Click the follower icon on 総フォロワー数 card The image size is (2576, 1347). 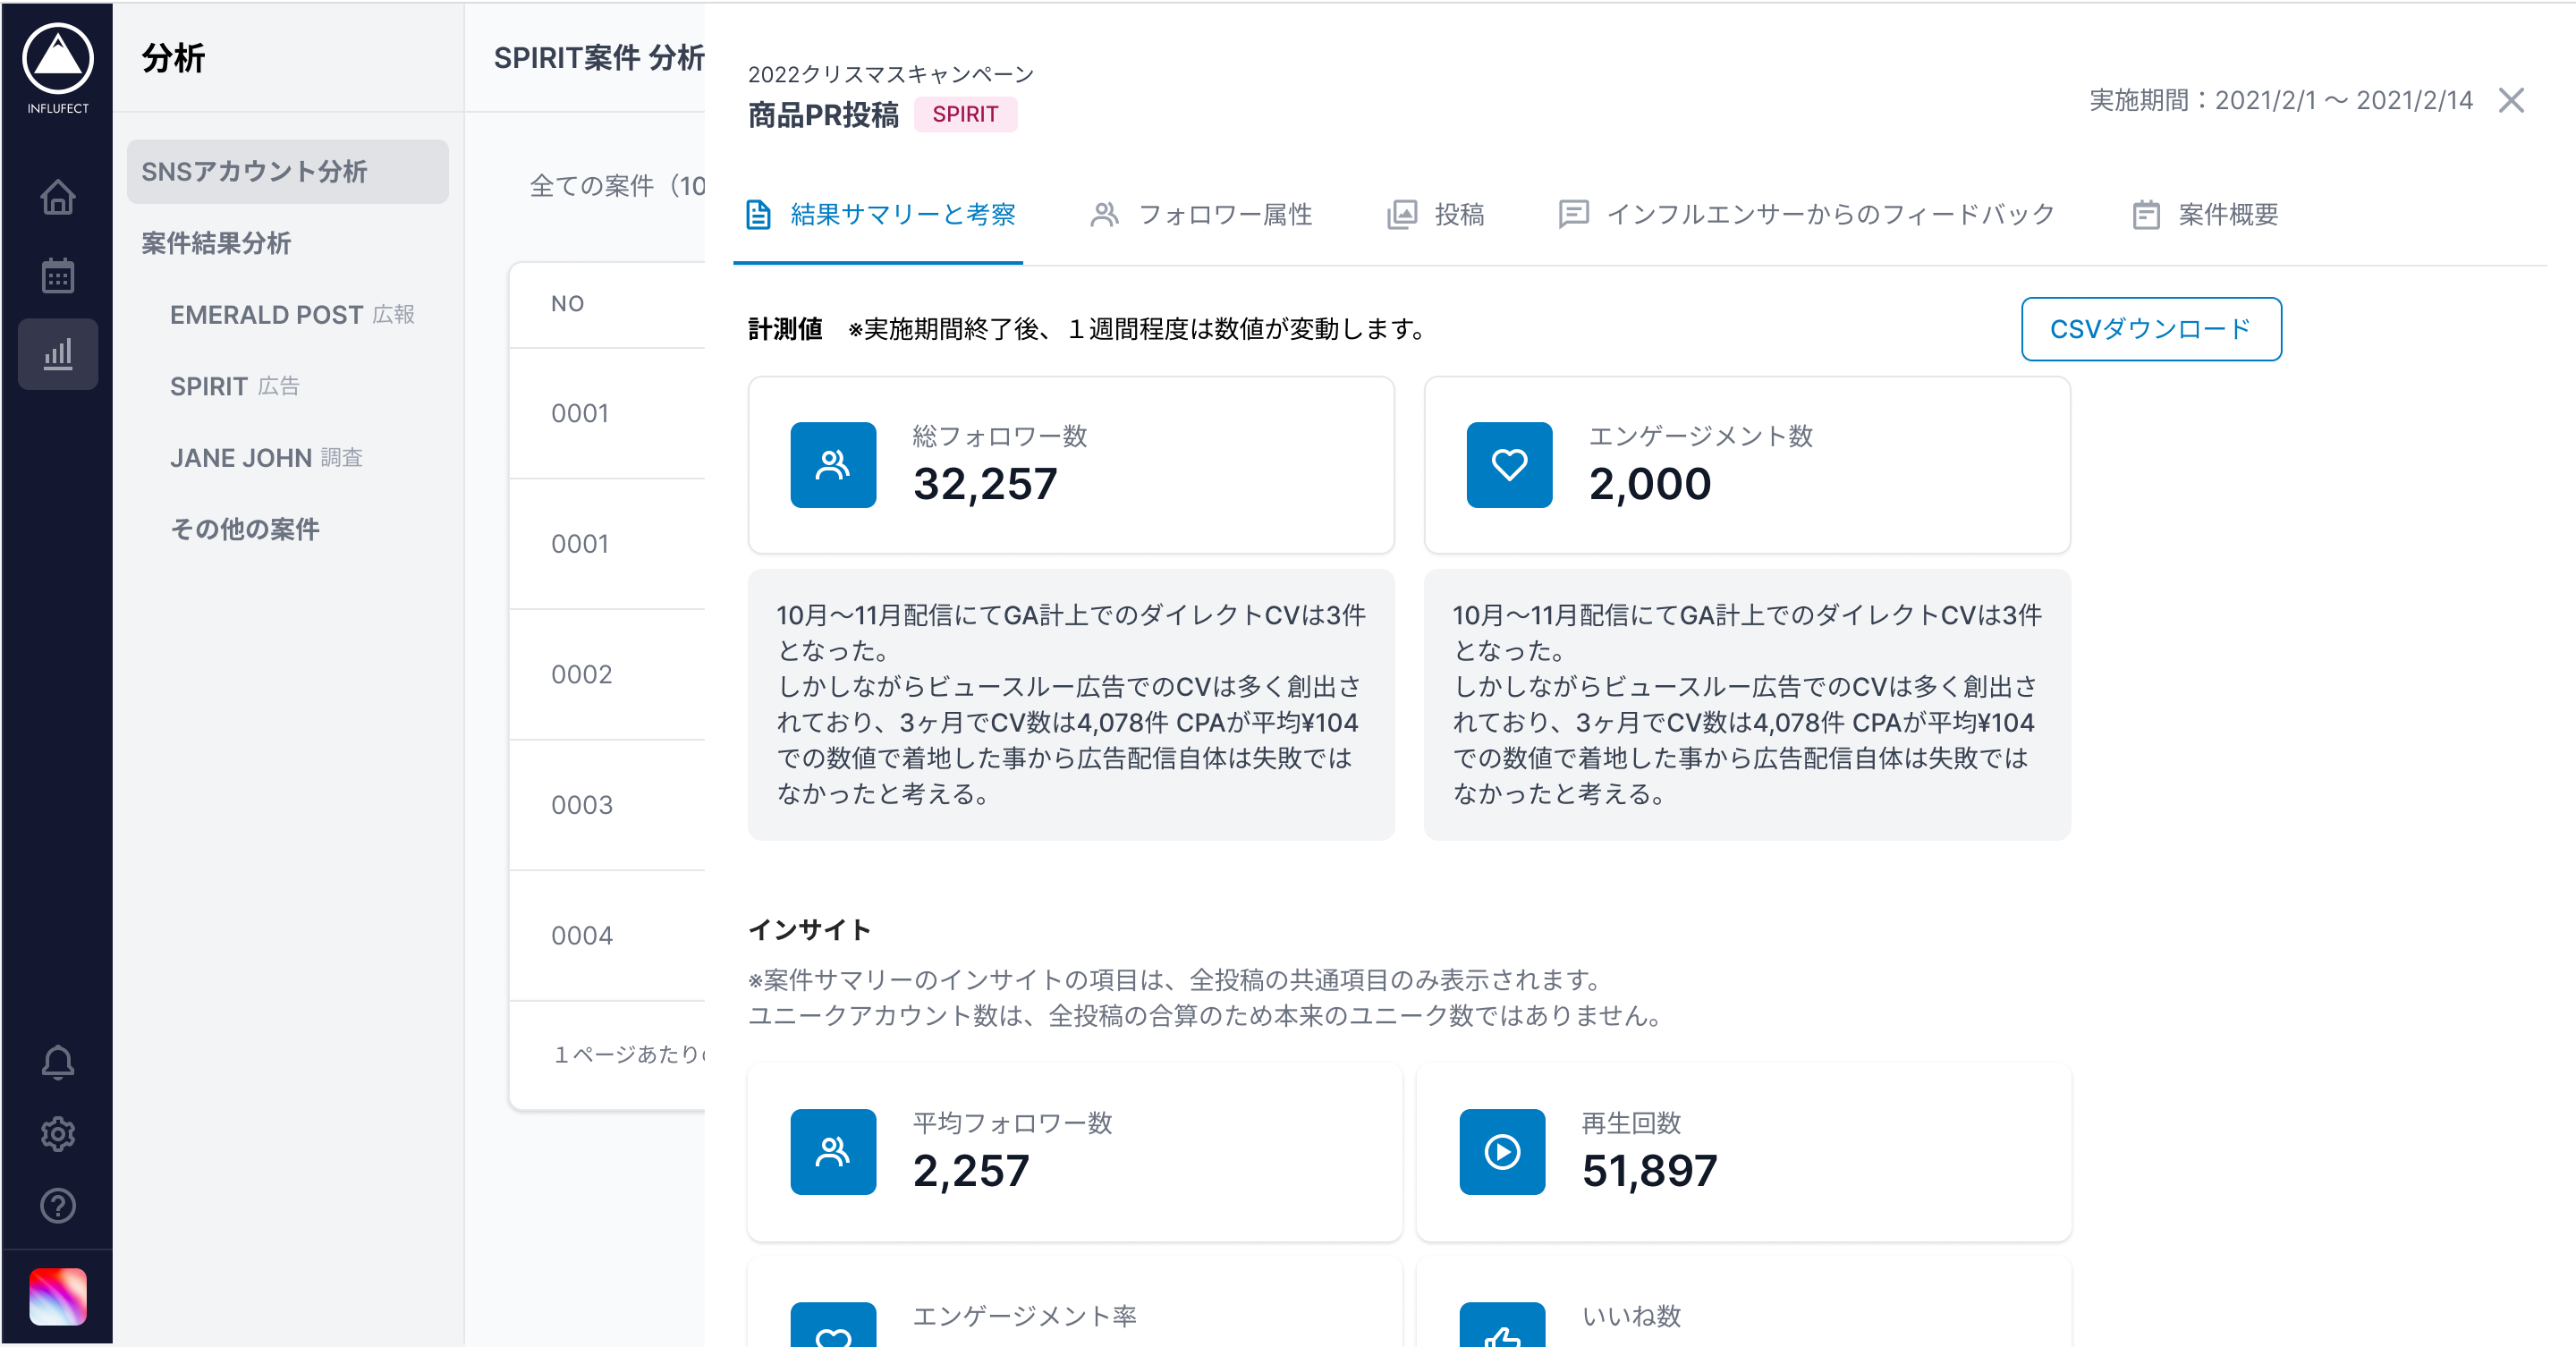(x=833, y=464)
